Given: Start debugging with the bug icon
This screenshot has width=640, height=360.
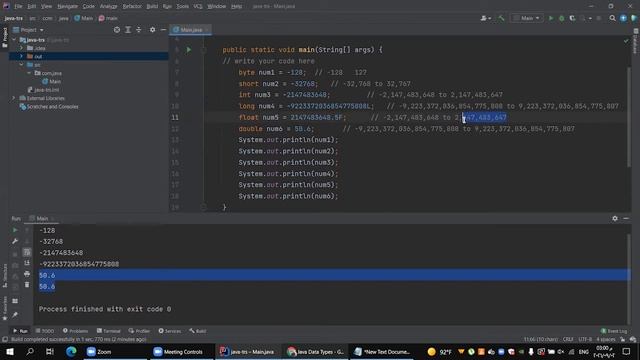Looking at the screenshot, I should [562, 18].
